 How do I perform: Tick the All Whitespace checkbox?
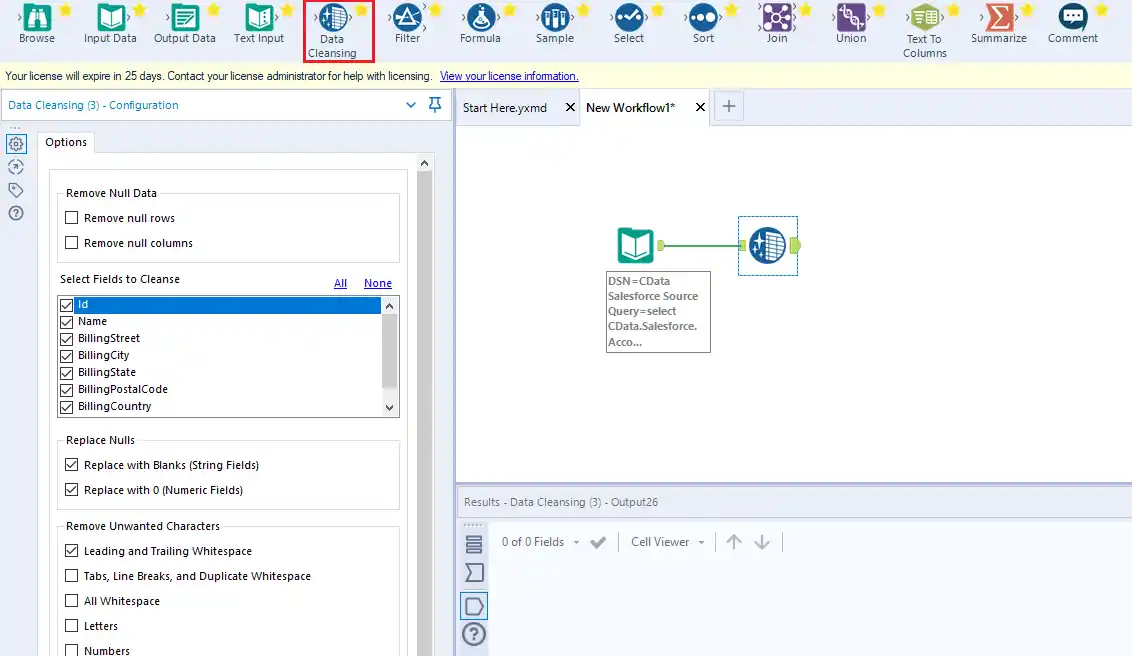coord(71,601)
